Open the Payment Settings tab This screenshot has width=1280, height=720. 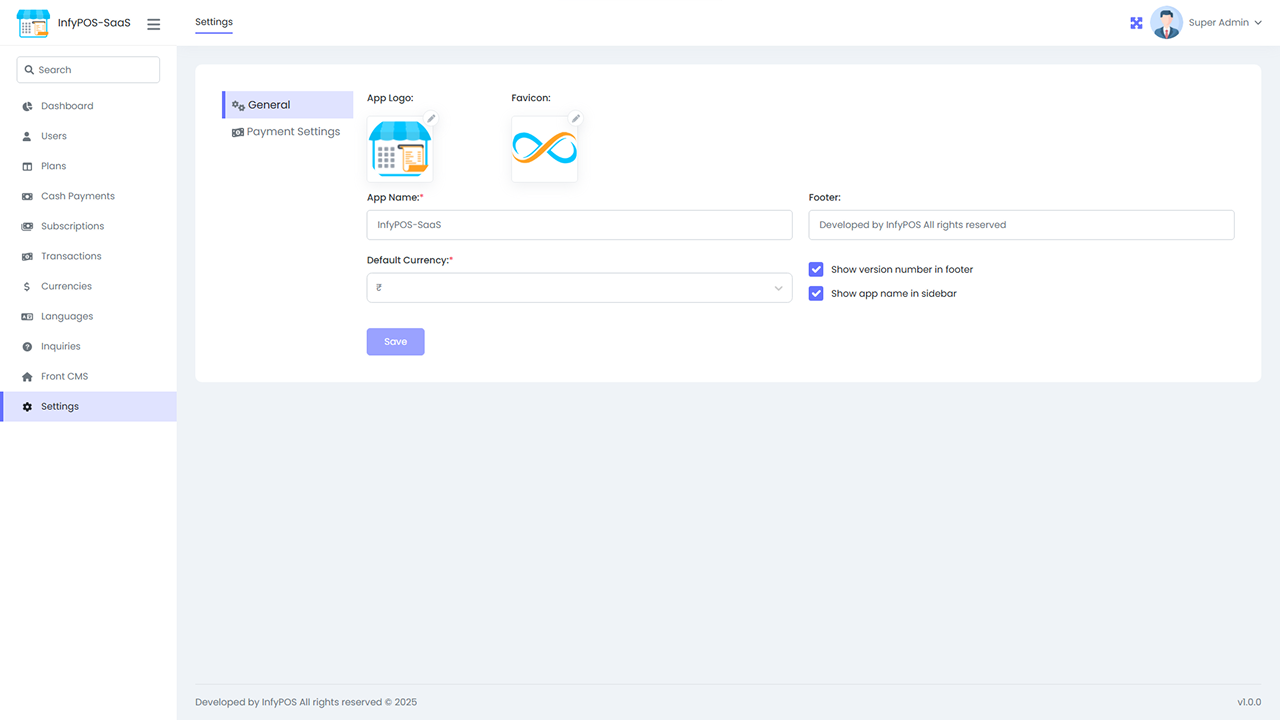293,131
